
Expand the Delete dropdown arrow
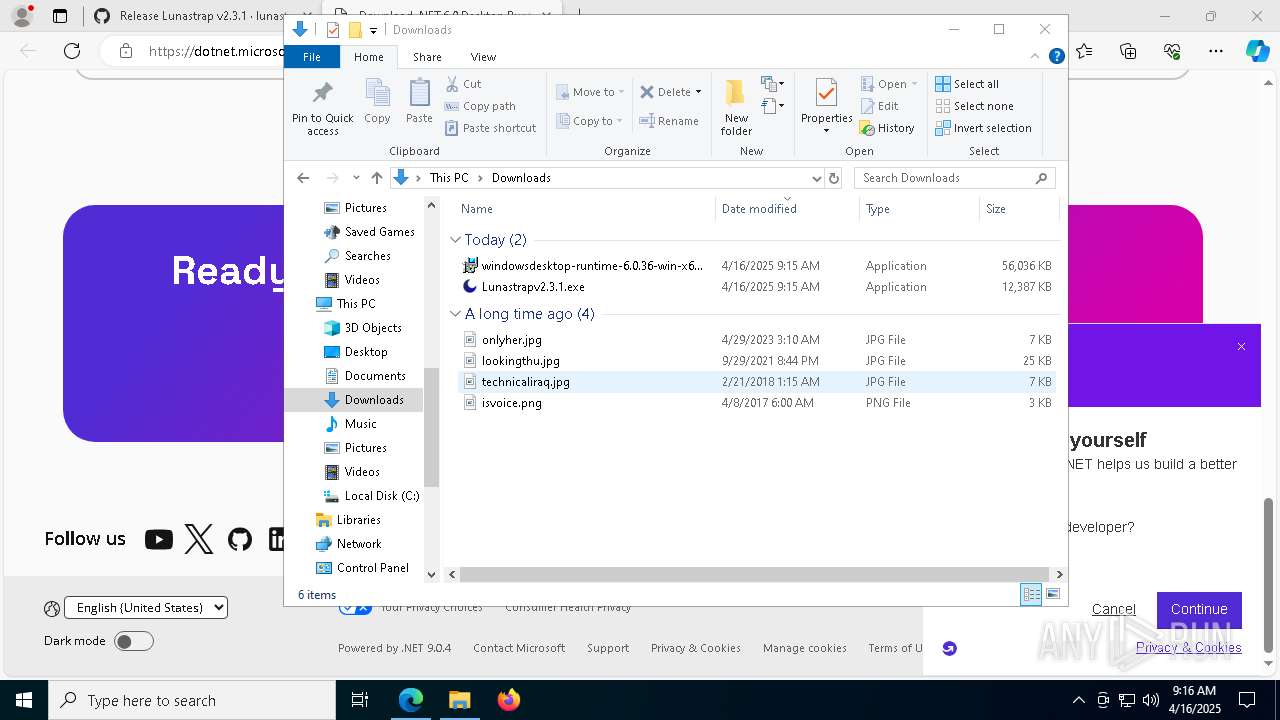click(698, 92)
